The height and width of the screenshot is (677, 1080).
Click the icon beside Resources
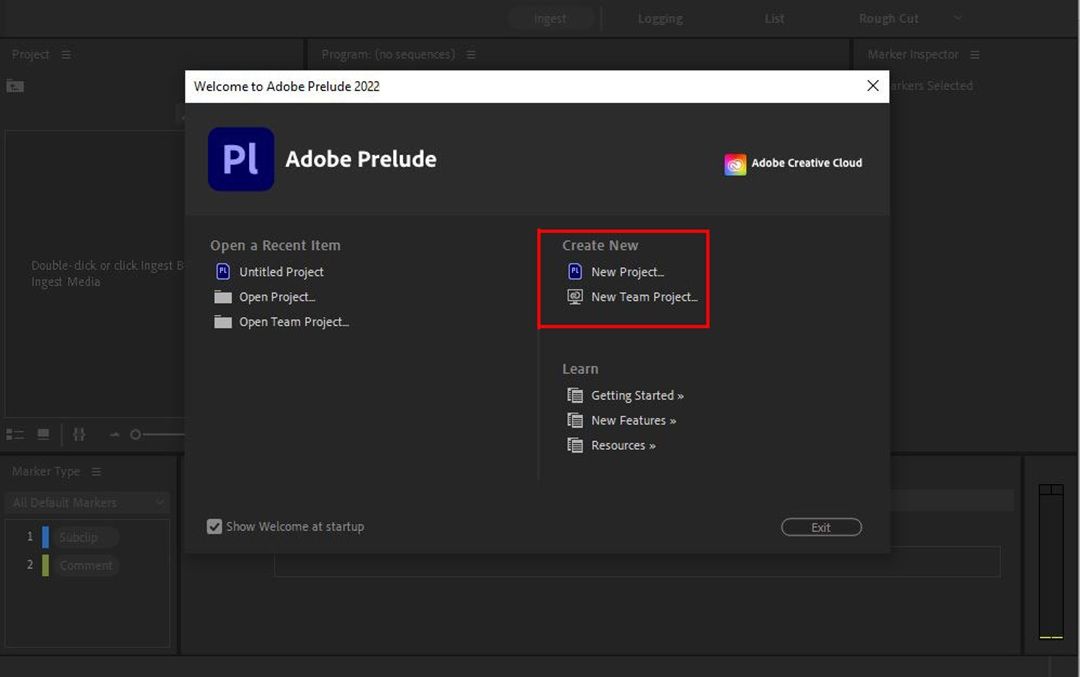(576, 445)
